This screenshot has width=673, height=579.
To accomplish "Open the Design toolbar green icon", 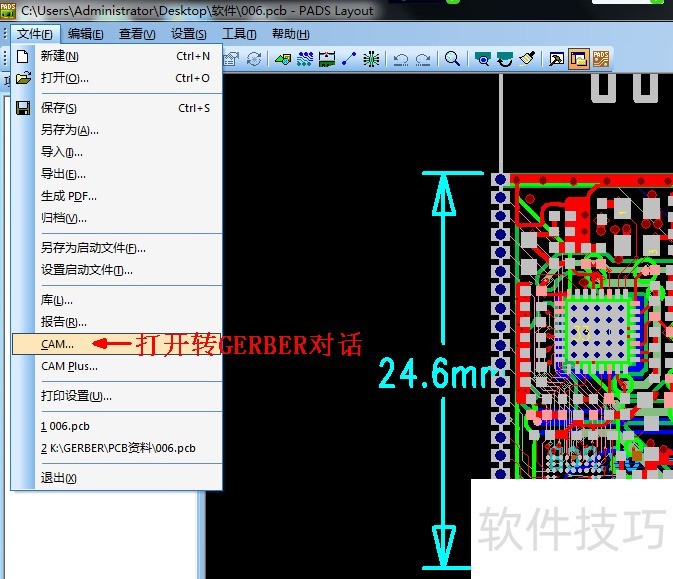I will [283, 59].
